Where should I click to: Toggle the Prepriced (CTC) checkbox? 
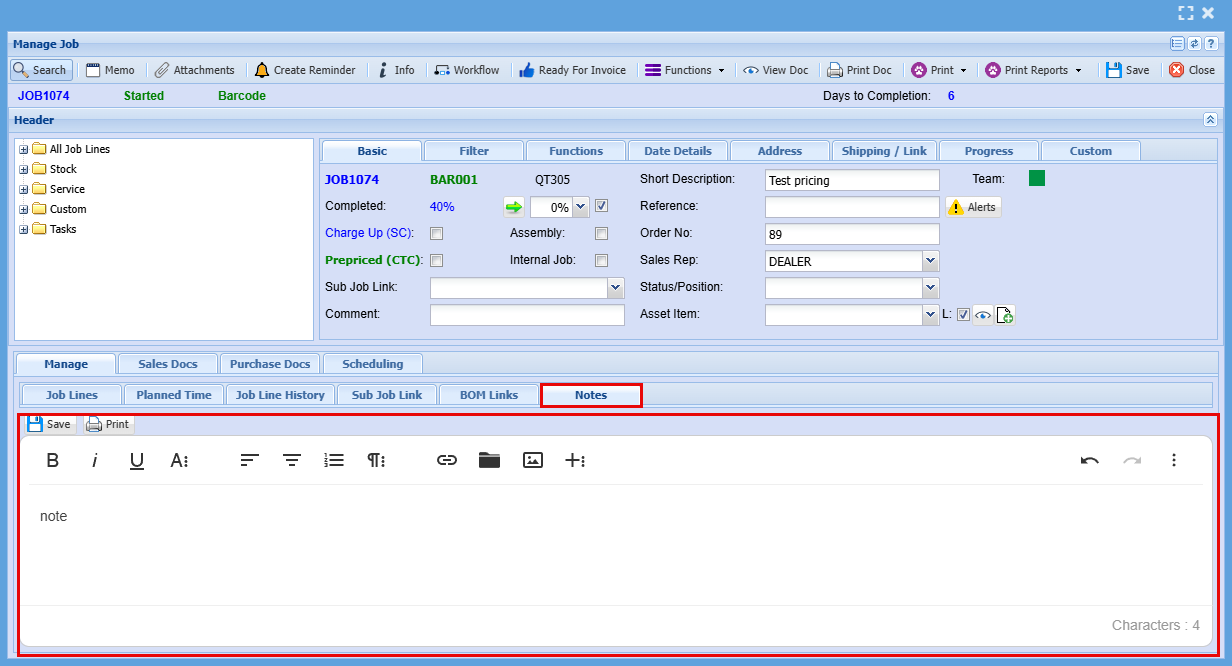coord(436,261)
